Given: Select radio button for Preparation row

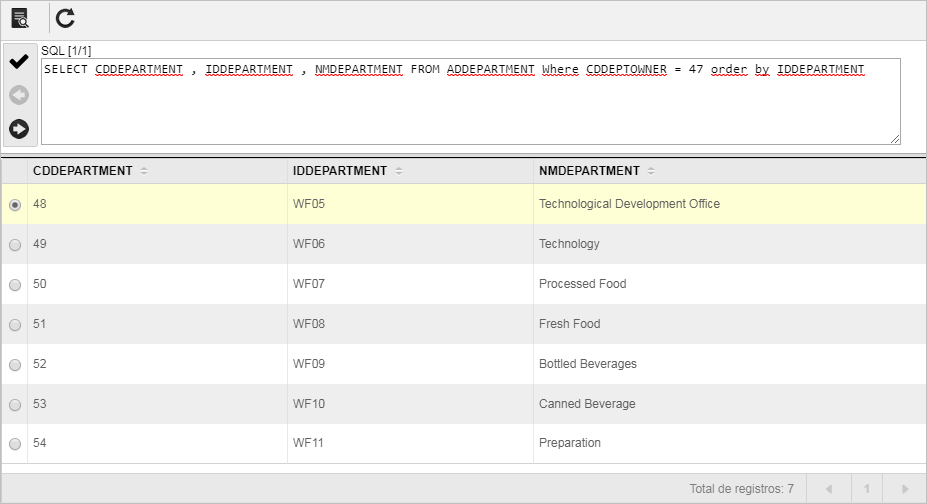Looking at the screenshot, I should (15, 444).
